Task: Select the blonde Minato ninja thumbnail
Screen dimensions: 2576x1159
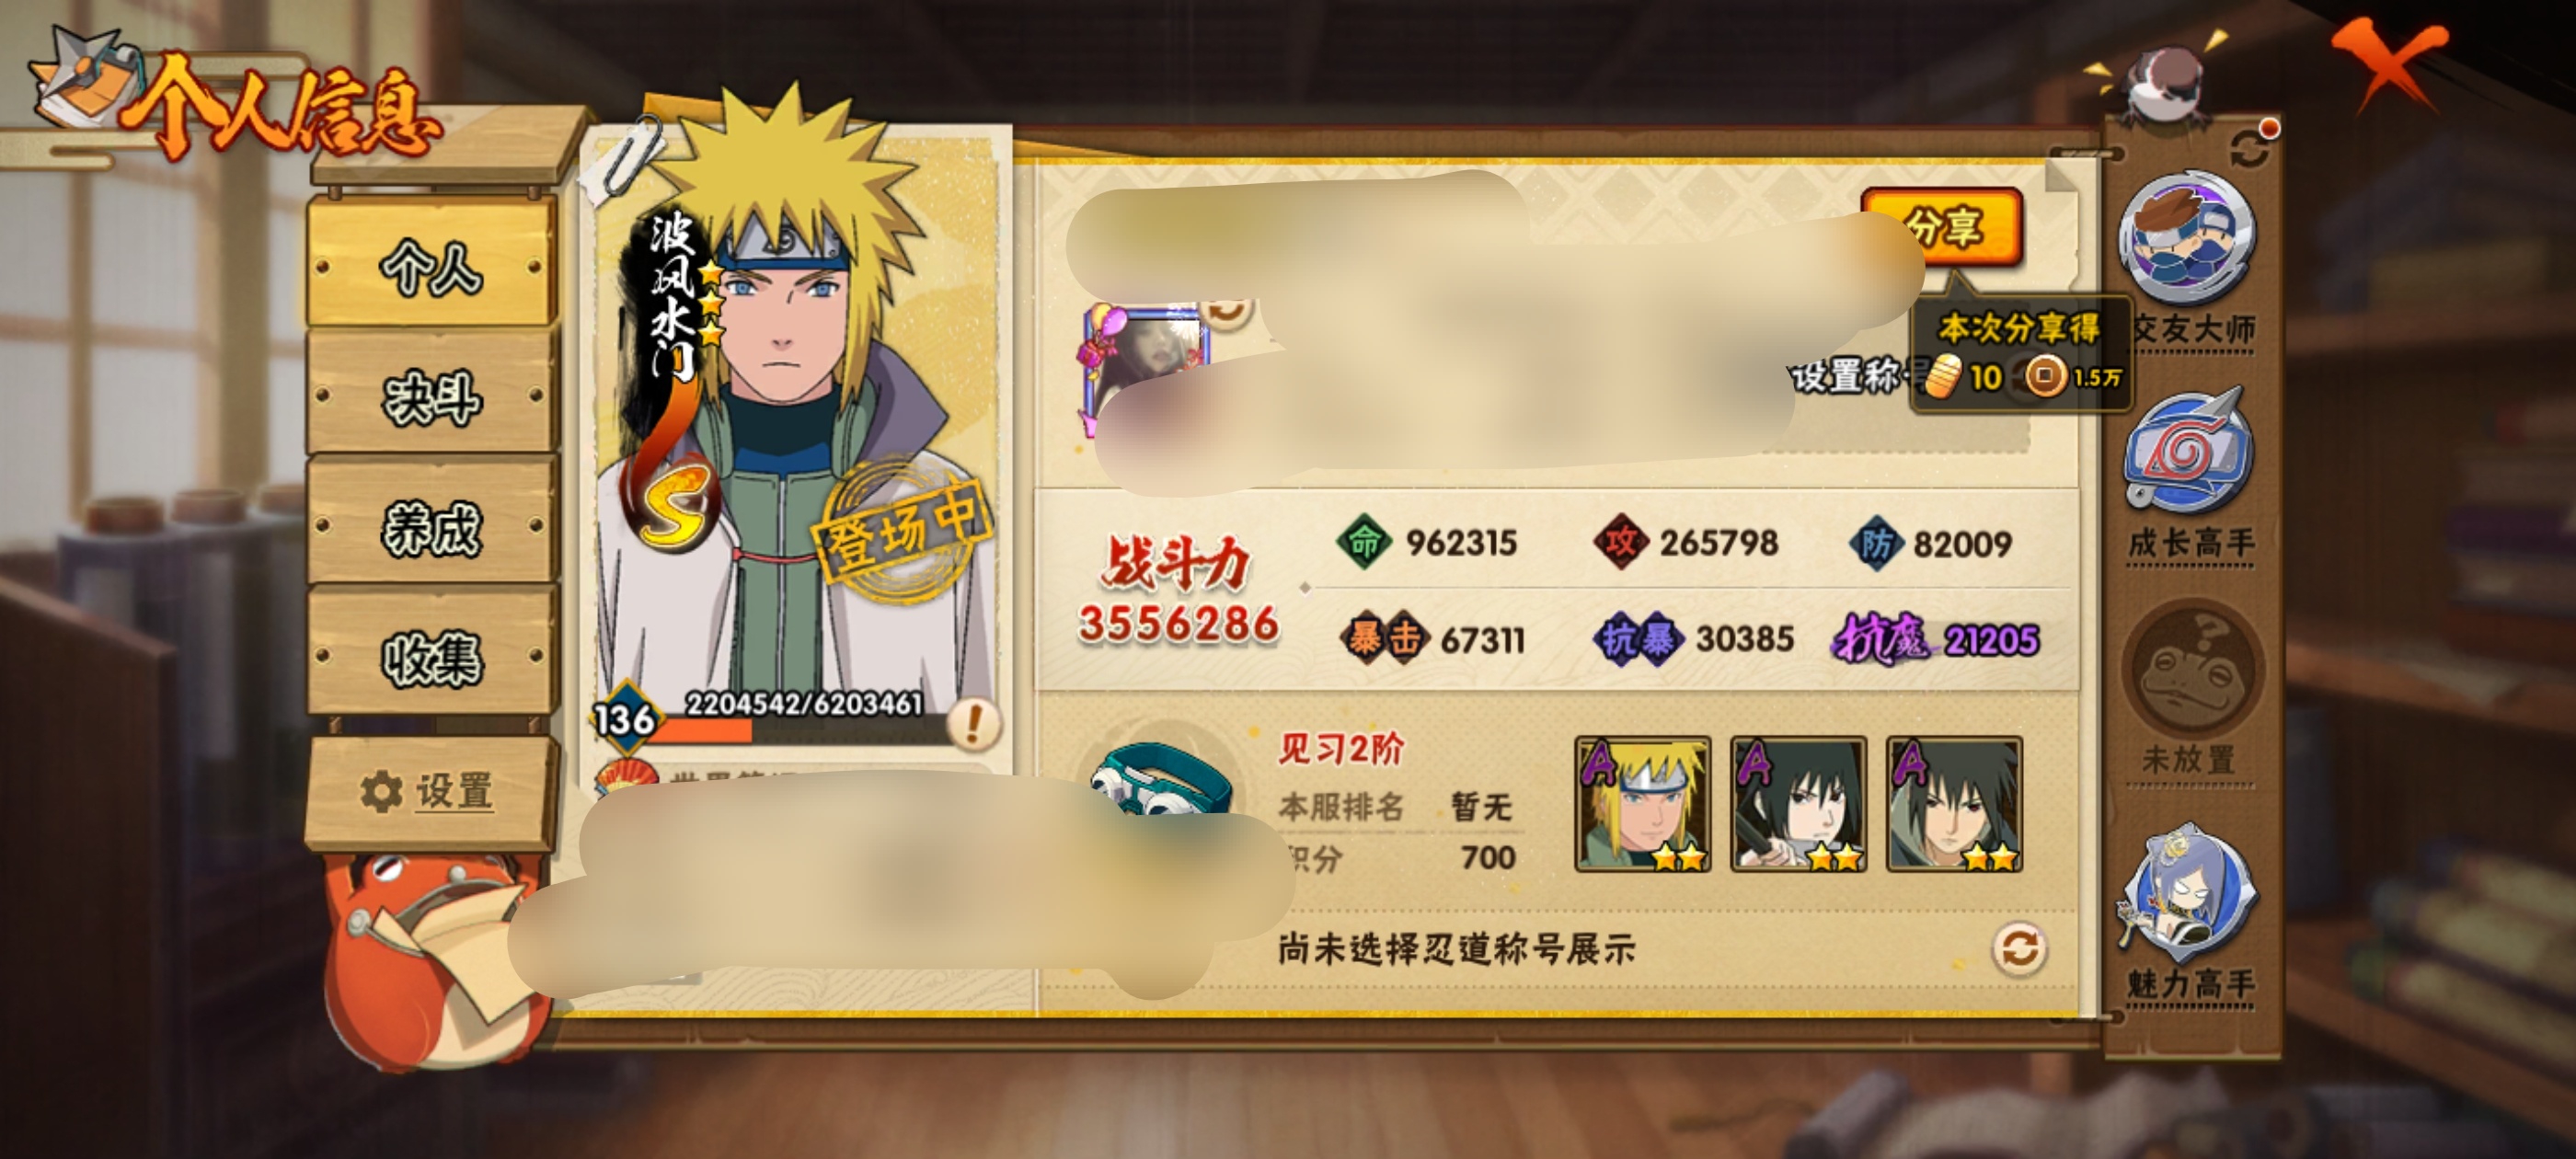Action: (x=1642, y=805)
